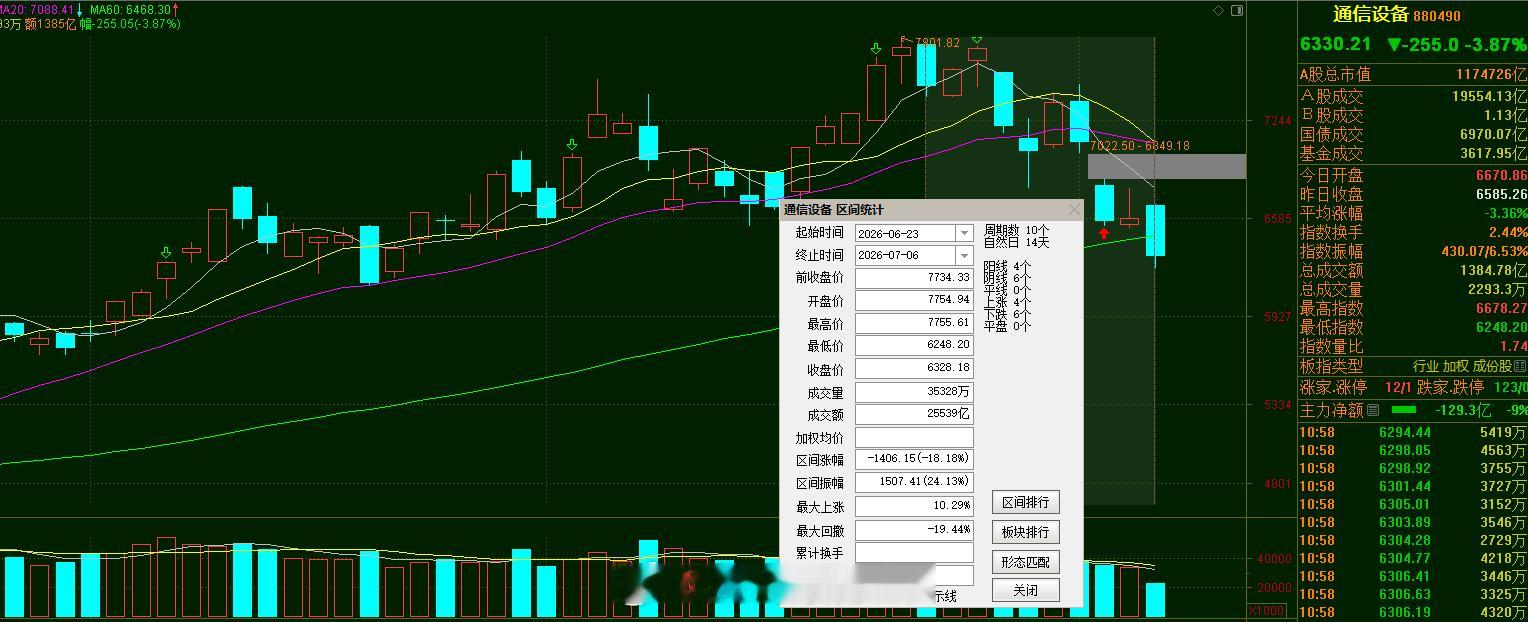Viewport: 1528px width, 622px height.
Task: Click the 最低指数 value 6248.20
Action: coord(1501,327)
